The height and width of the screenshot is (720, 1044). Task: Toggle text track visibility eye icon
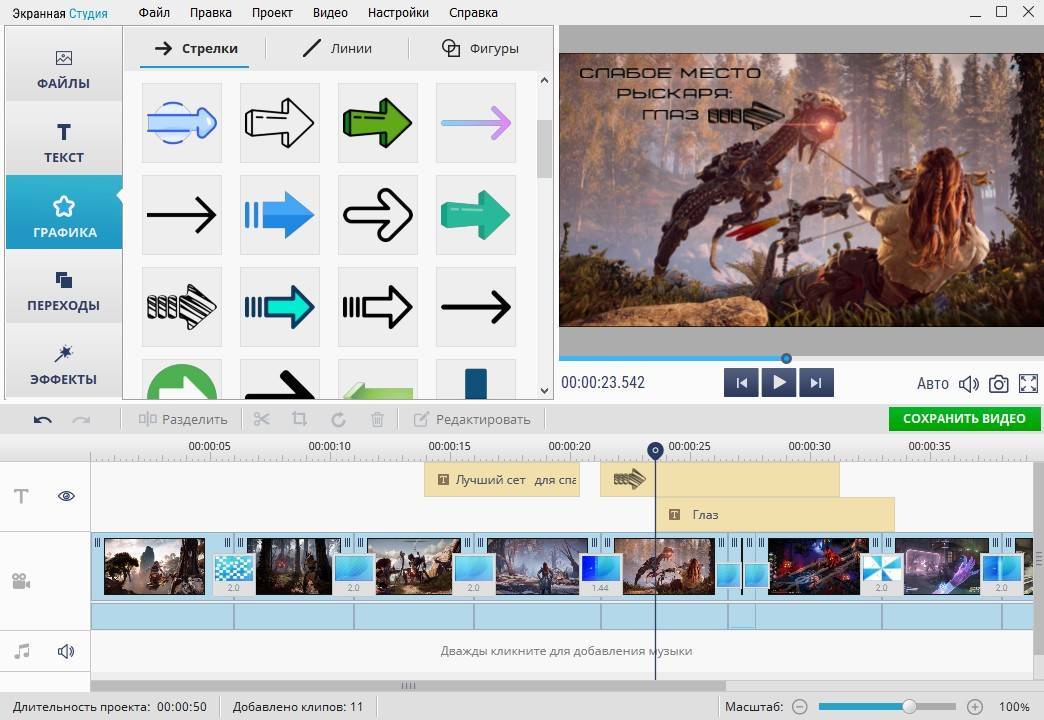point(66,496)
